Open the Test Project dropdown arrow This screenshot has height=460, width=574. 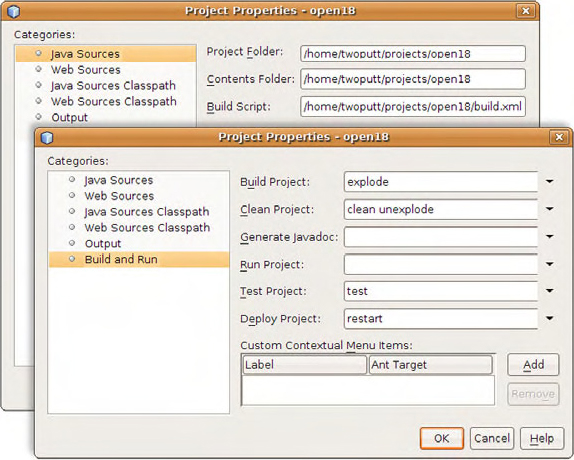(549, 291)
